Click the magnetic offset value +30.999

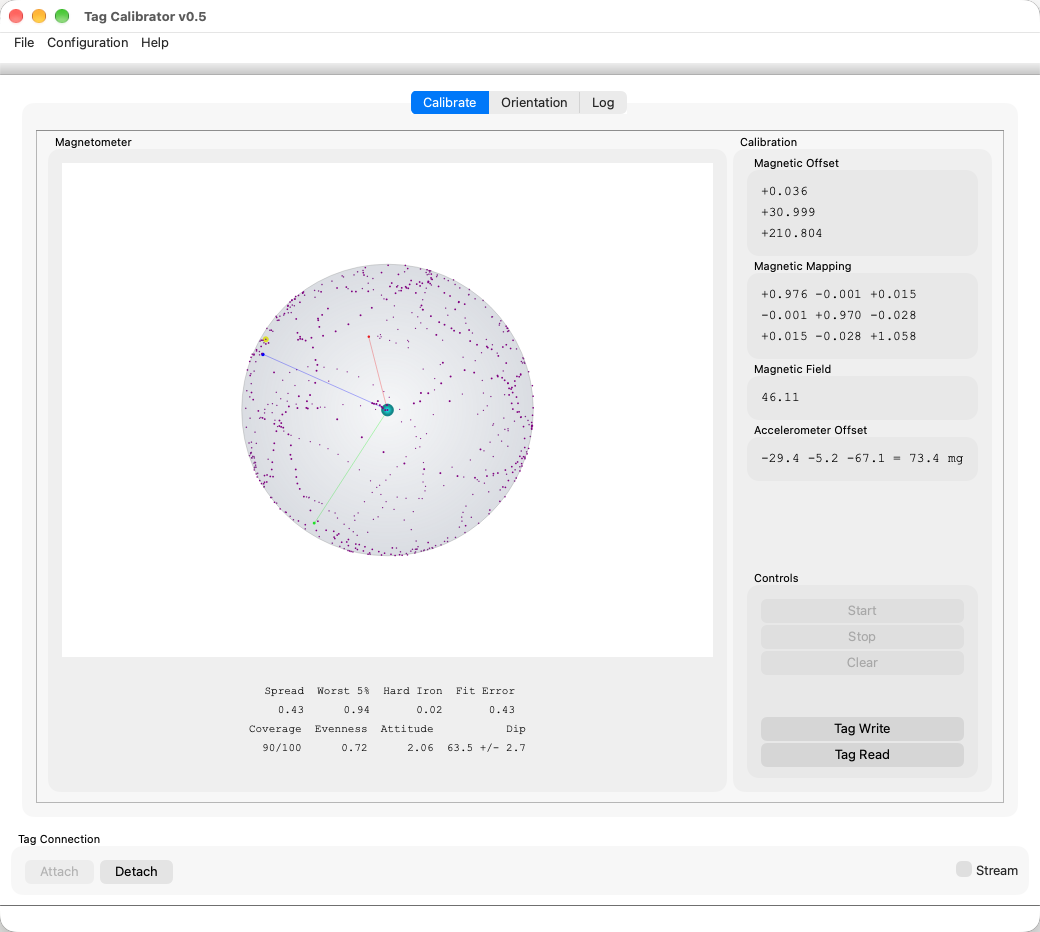tap(788, 212)
